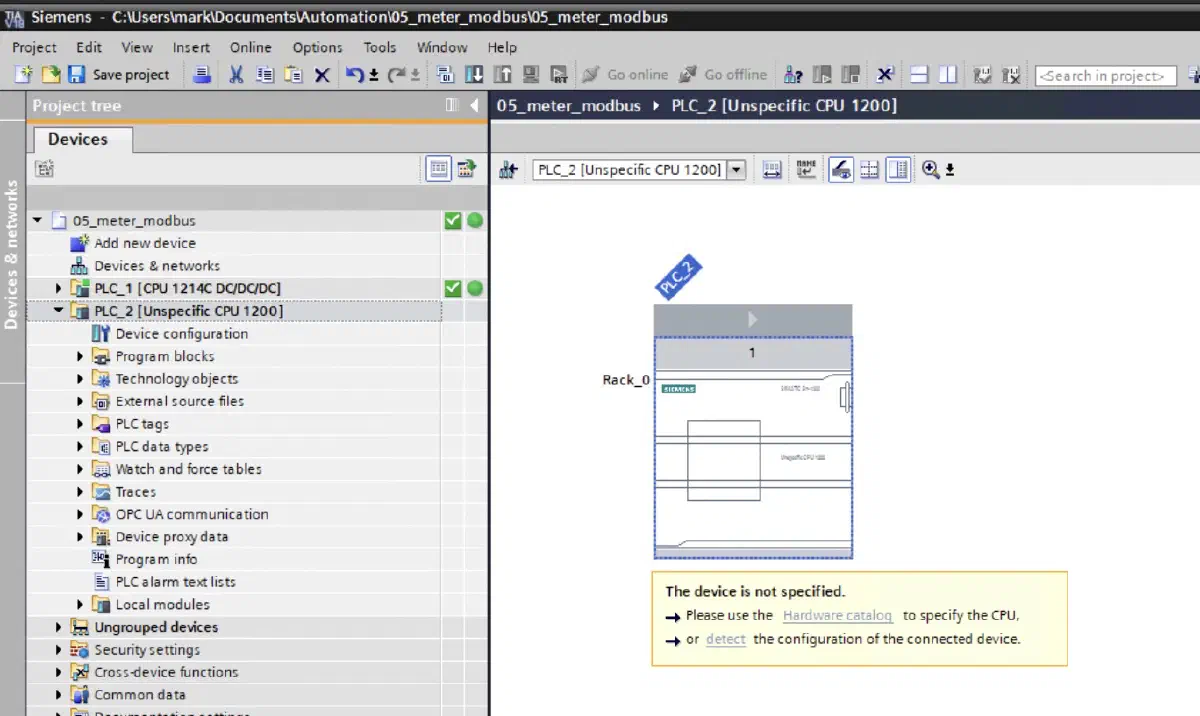The width and height of the screenshot is (1200, 716).
Task: Expand the Ungrouped devices folder
Action: (59, 628)
